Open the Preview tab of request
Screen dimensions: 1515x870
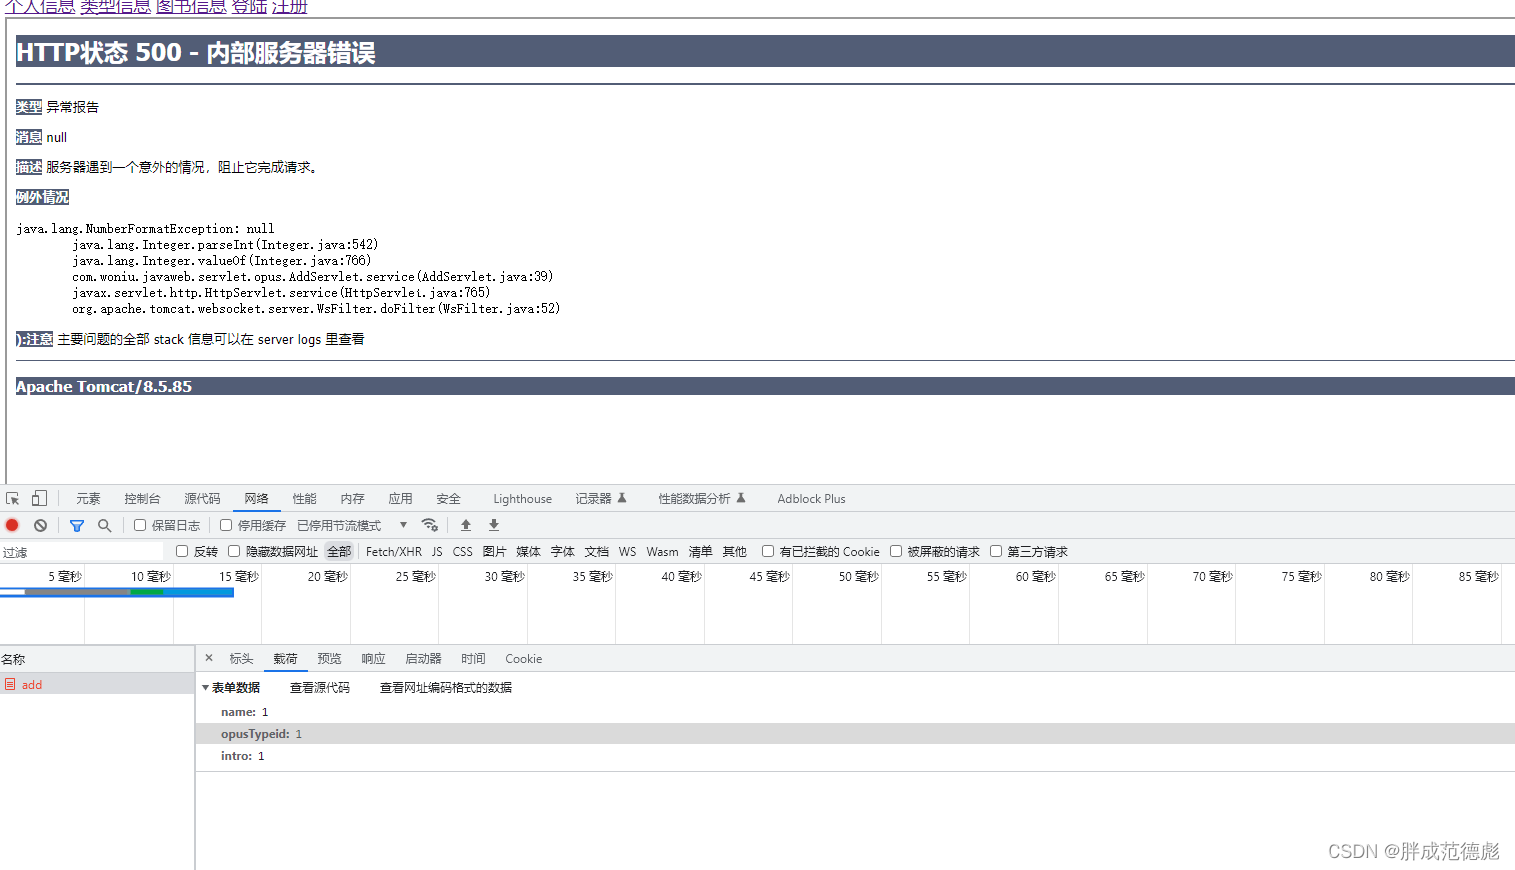point(329,658)
